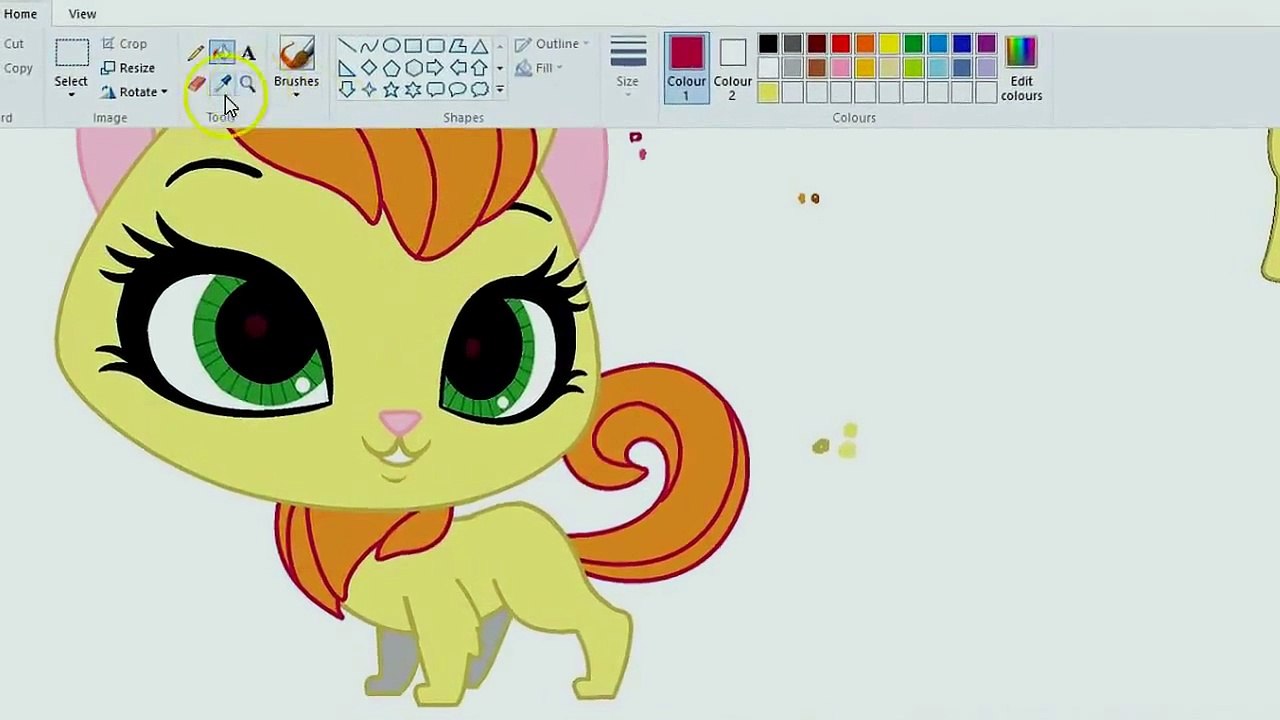Select the Eraser tool

(x=196, y=85)
